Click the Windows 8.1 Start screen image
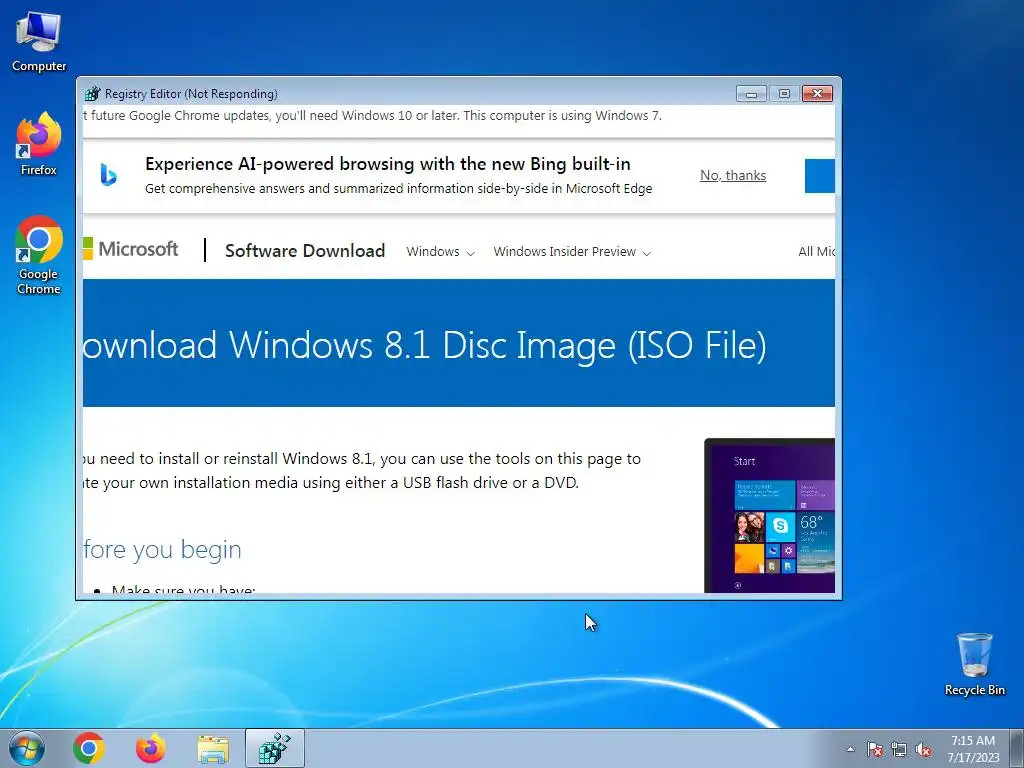Image resolution: width=1024 pixels, height=768 pixels. point(769,515)
